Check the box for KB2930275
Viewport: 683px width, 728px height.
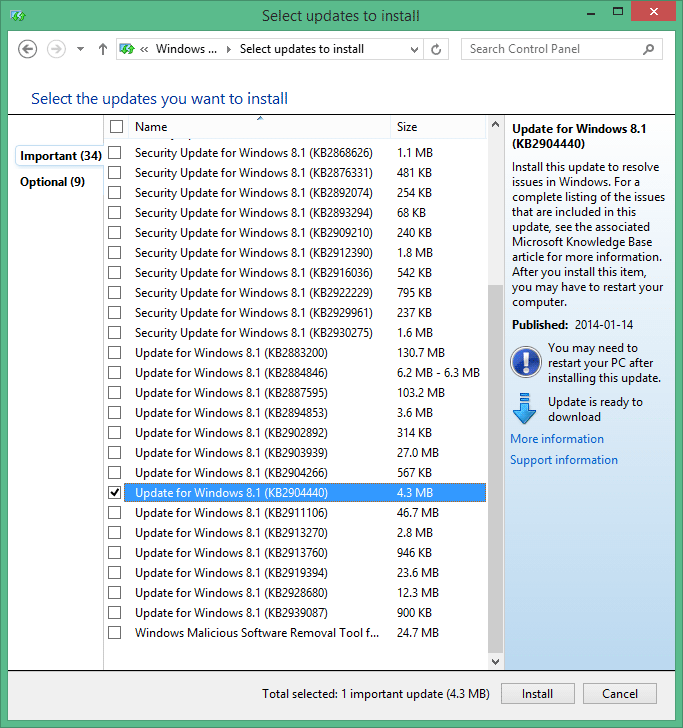(115, 333)
